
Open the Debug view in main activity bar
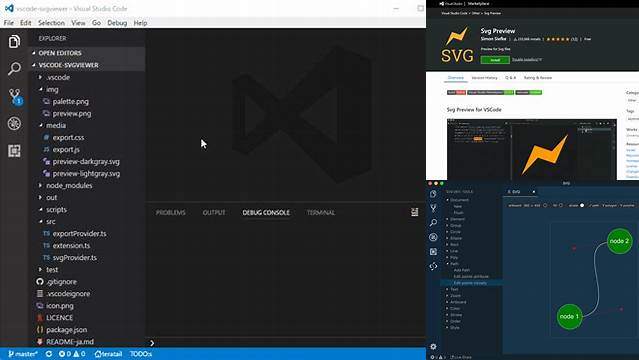(x=14, y=124)
